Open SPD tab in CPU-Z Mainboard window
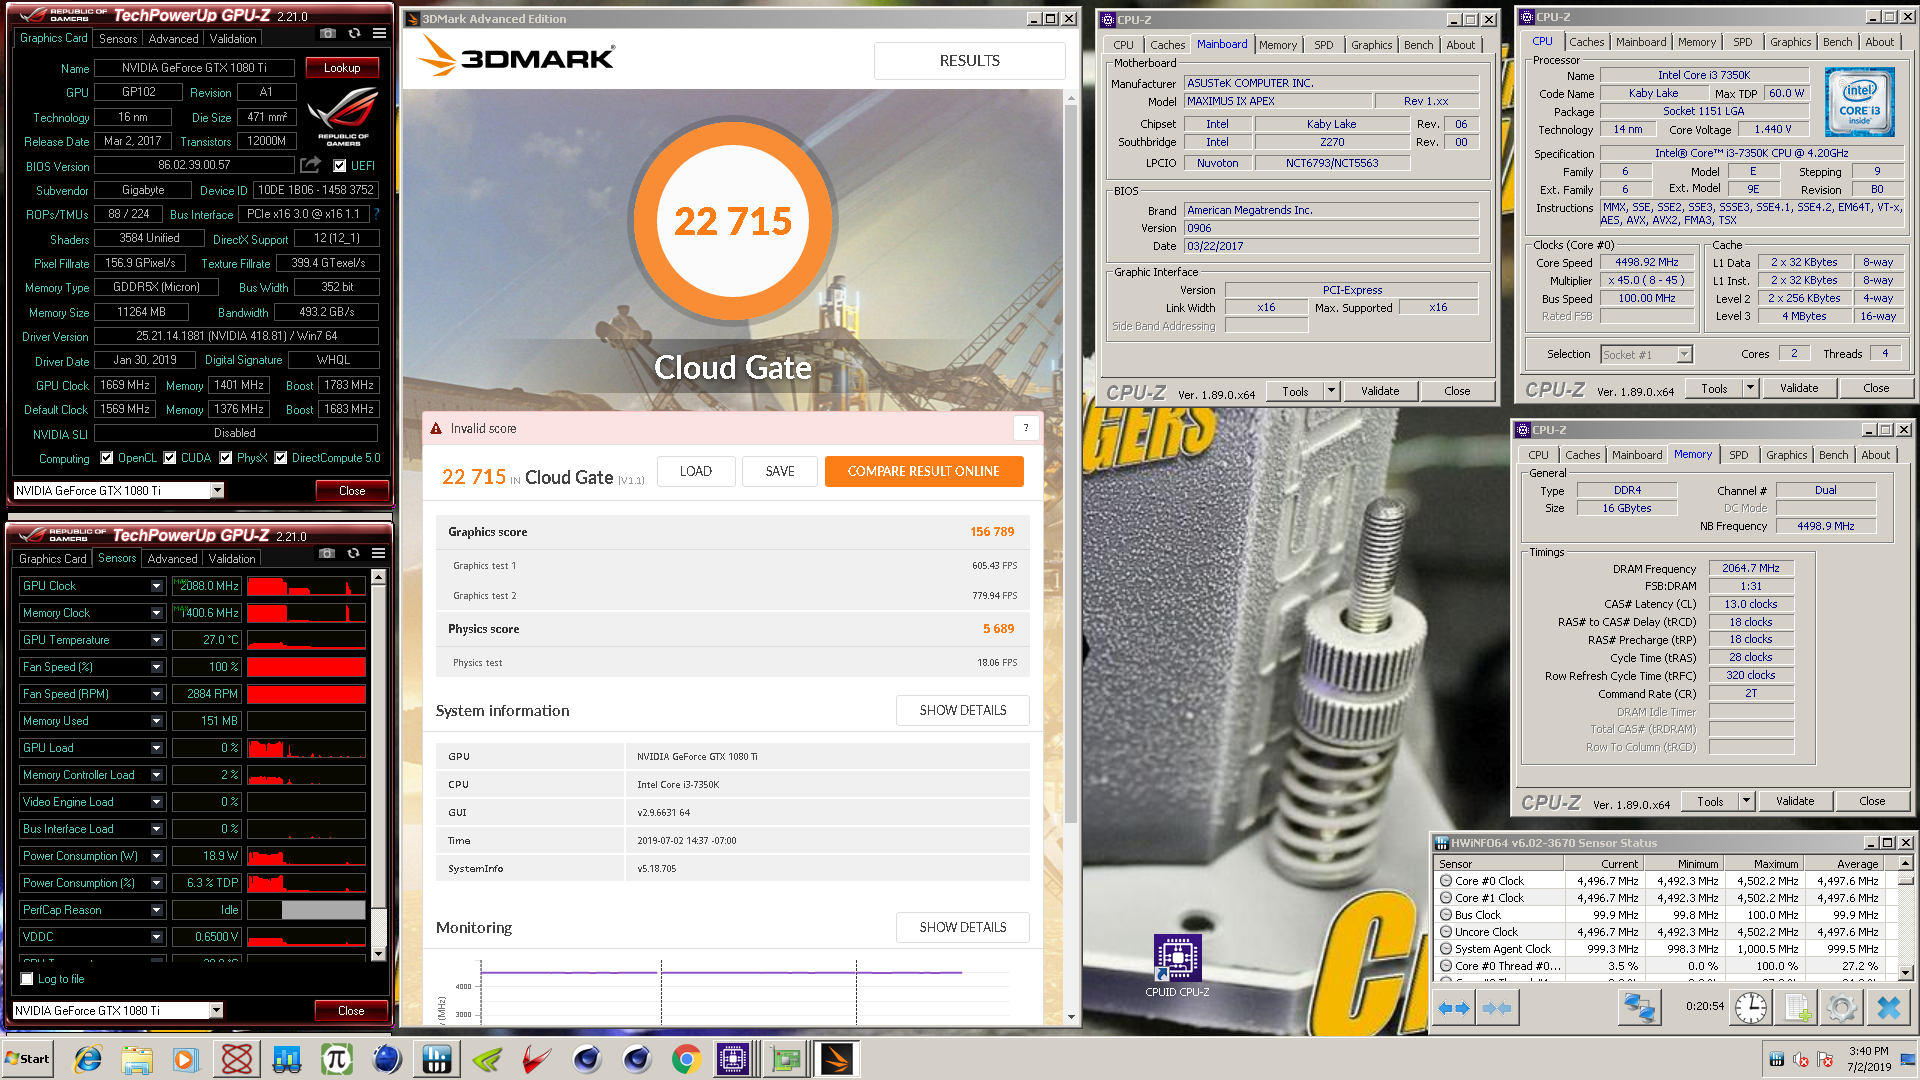Image resolution: width=1920 pixels, height=1080 pixels. pos(1323,44)
